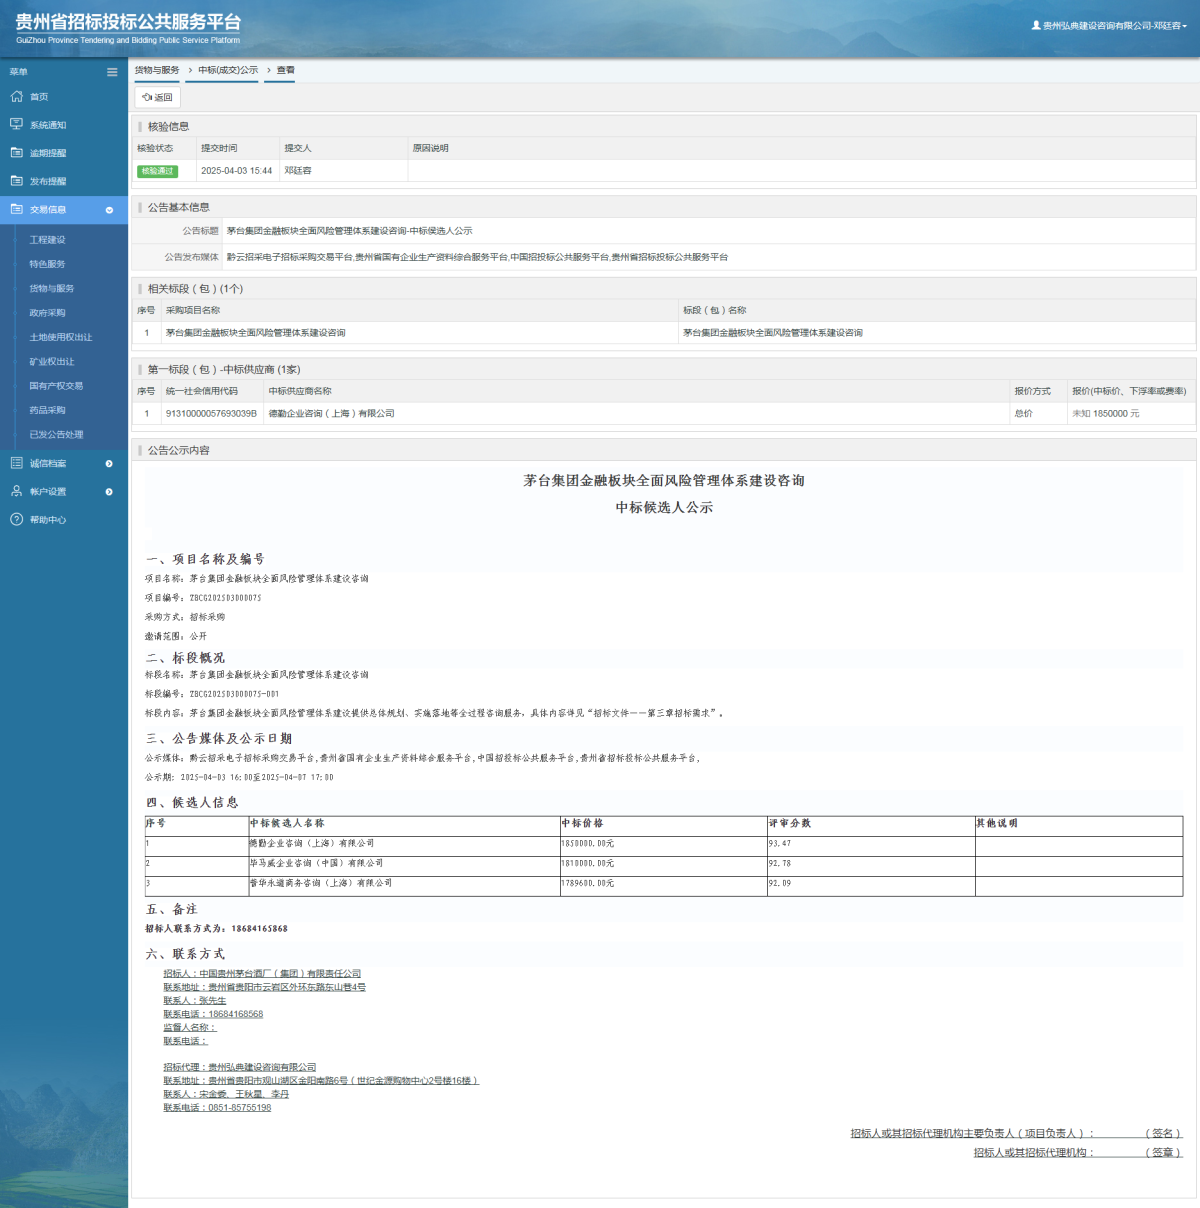Open 工程建设 submenu item
1200x1208 pixels.
47,240
